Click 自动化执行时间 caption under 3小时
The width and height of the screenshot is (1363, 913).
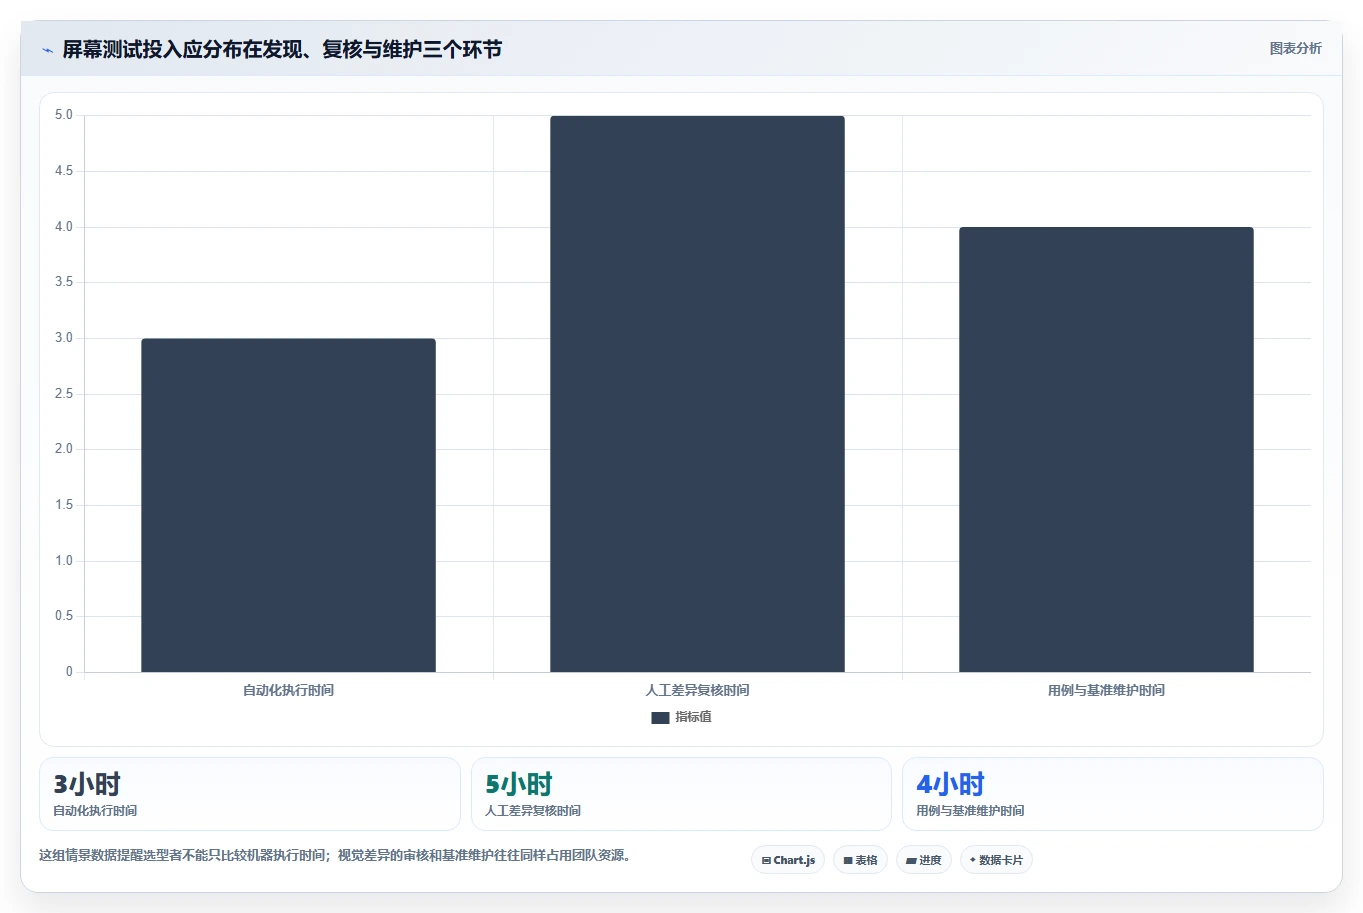(95, 811)
